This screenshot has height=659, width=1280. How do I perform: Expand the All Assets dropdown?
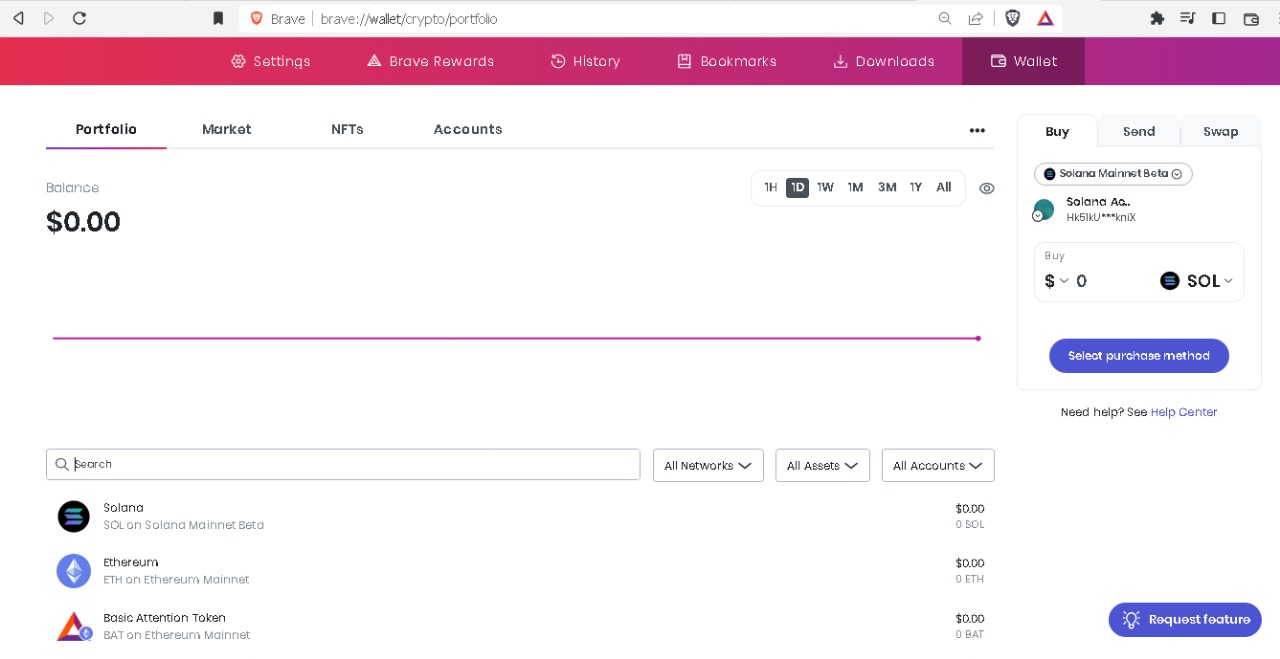[x=822, y=465]
